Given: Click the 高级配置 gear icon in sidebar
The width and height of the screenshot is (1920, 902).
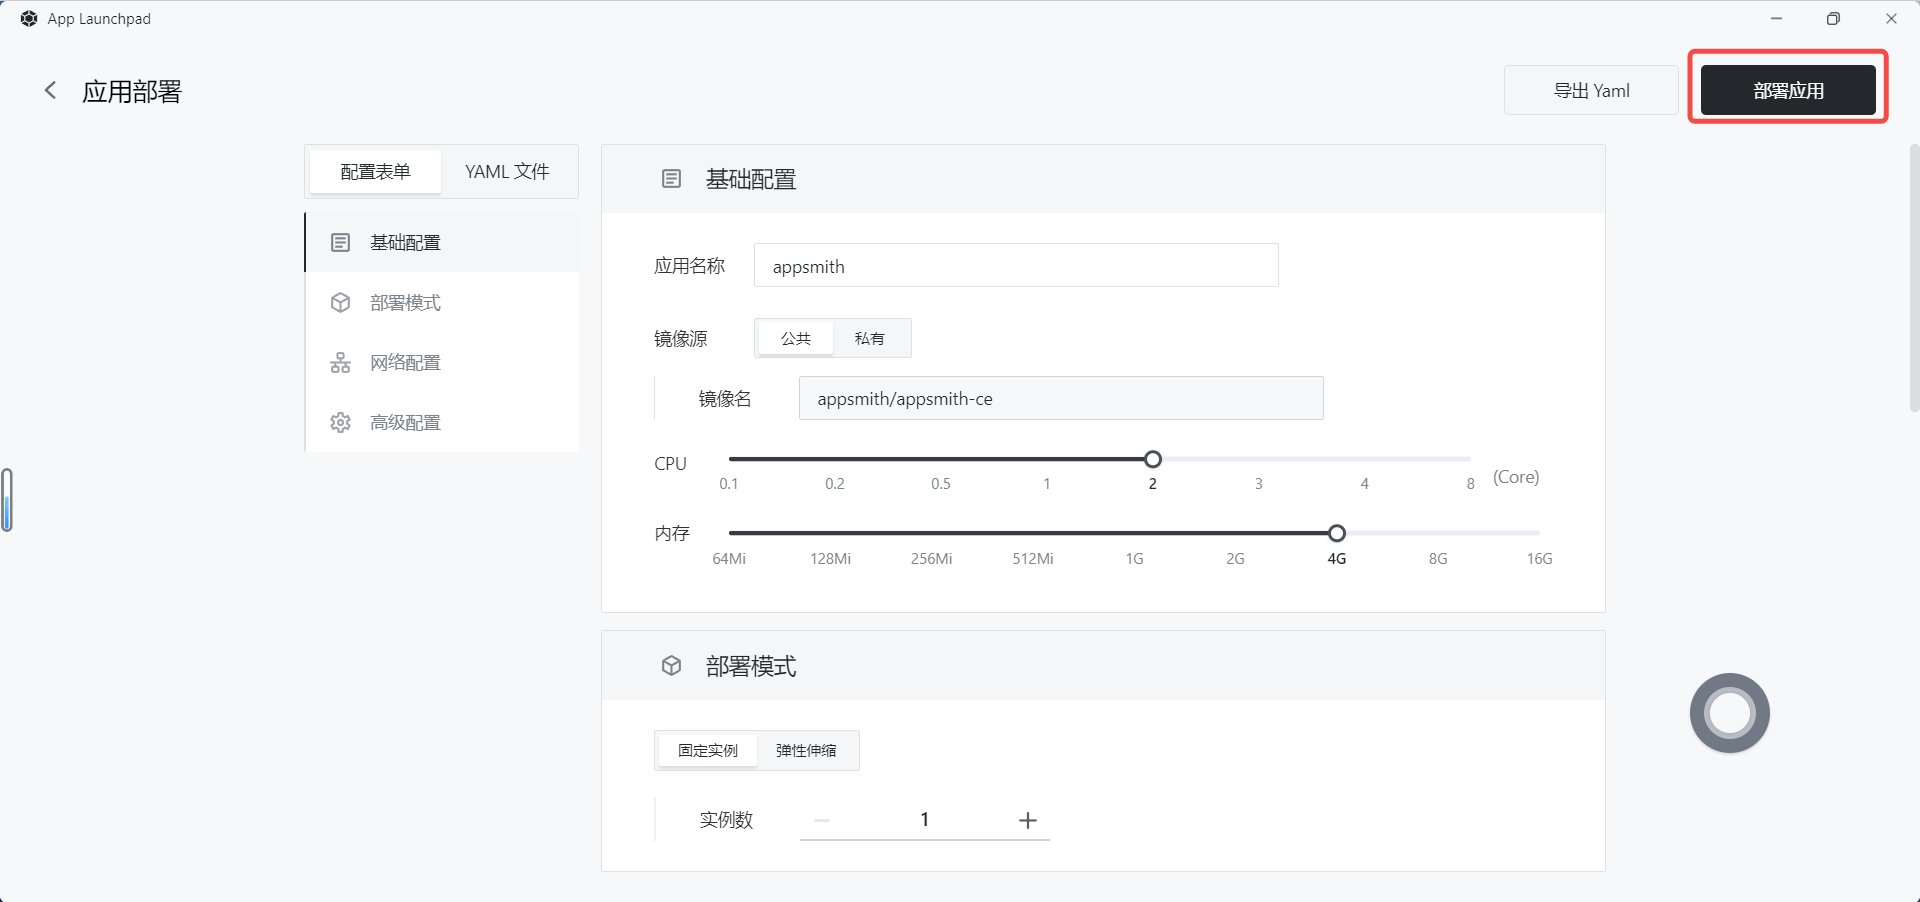Looking at the screenshot, I should [340, 423].
